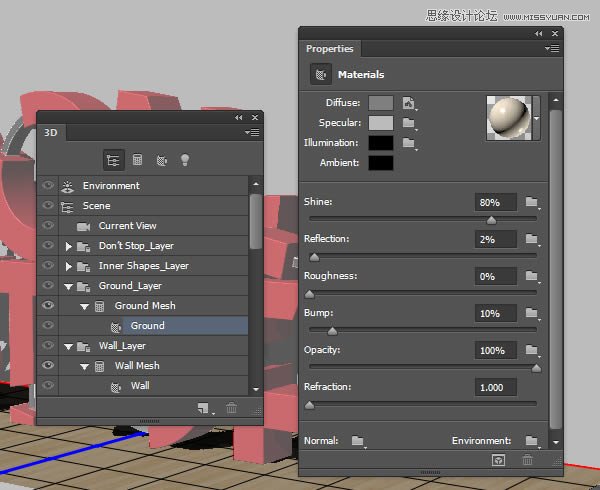Hide the Wall_Layer

[48, 345]
